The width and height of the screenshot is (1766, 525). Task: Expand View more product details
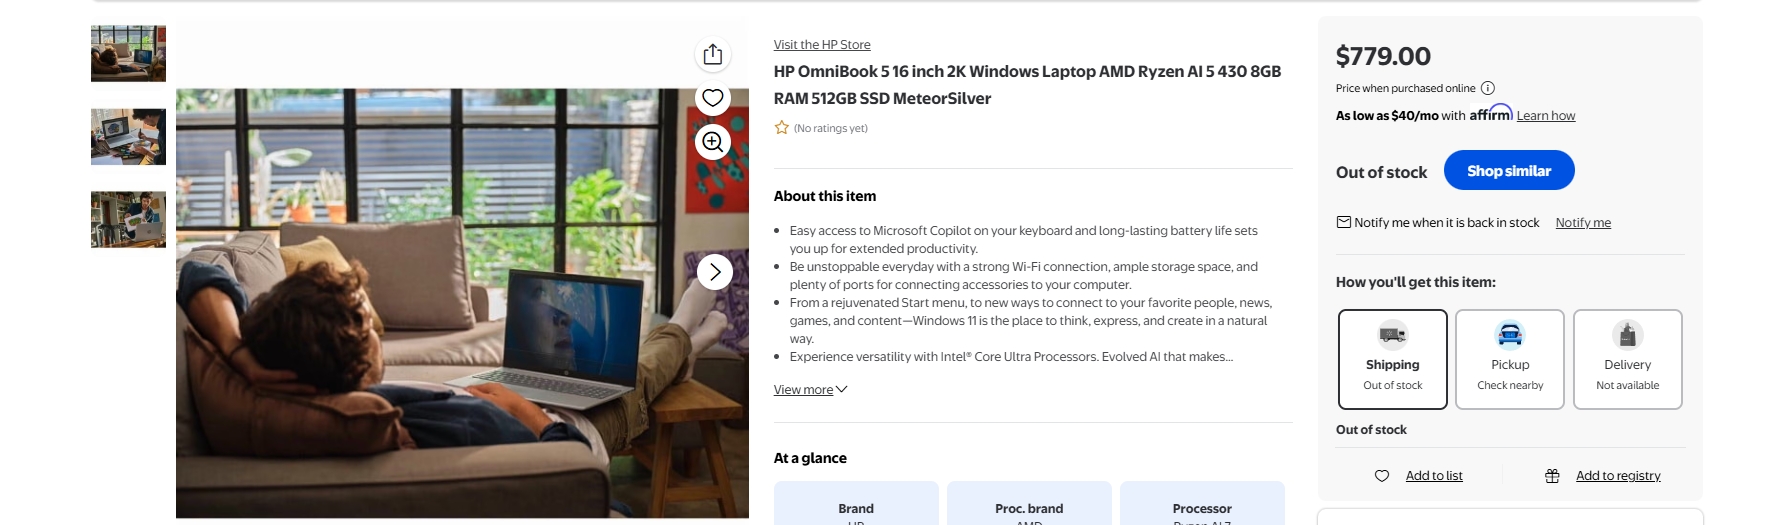click(810, 390)
